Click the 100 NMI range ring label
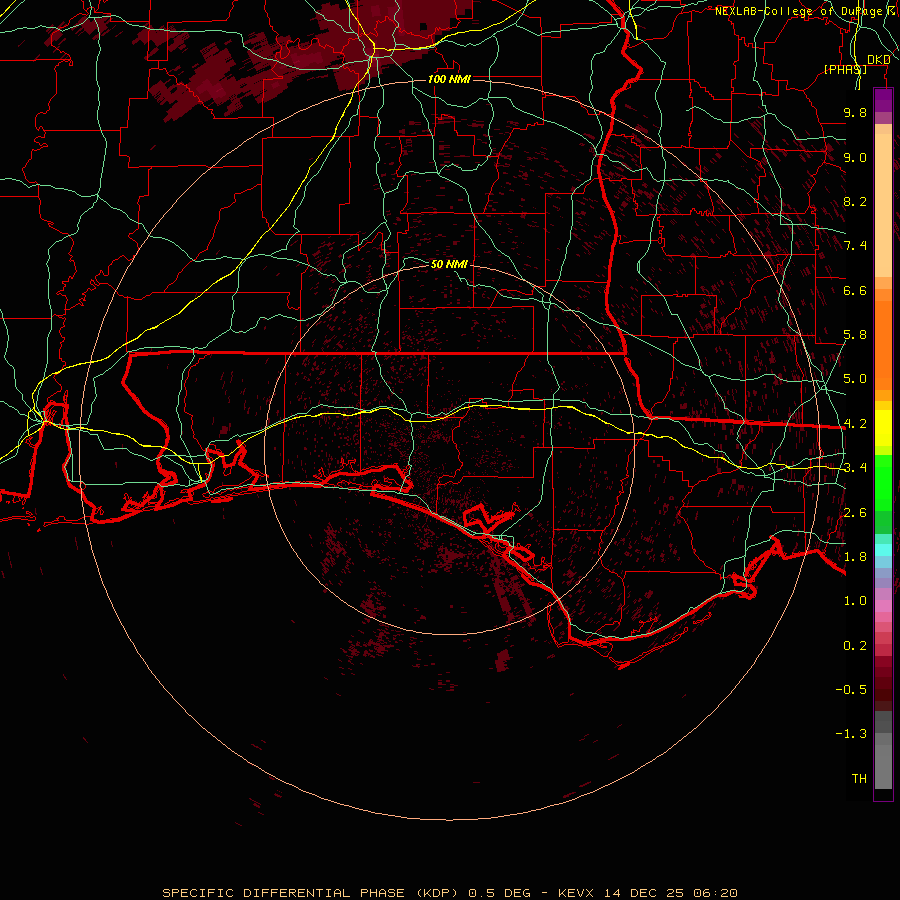The height and width of the screenshot is (900, 900). (x=449, y=79)
